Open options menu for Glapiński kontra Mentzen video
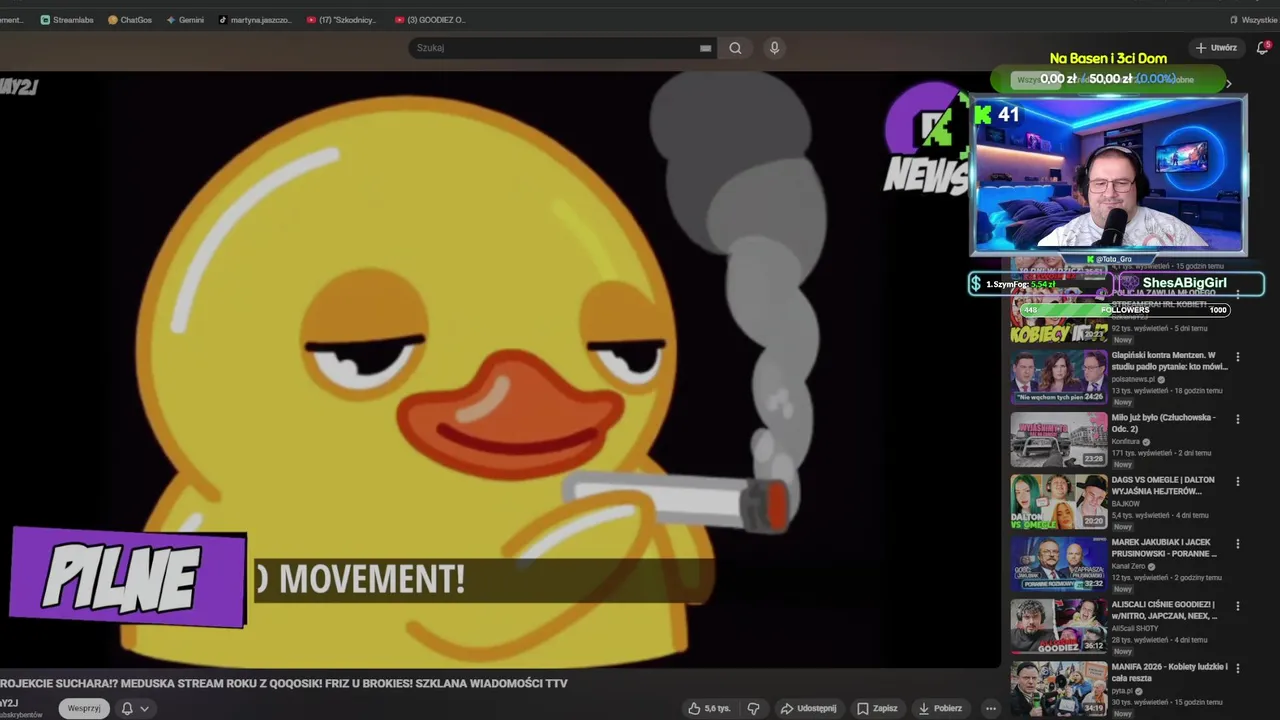 click(x=1238, y=357)
